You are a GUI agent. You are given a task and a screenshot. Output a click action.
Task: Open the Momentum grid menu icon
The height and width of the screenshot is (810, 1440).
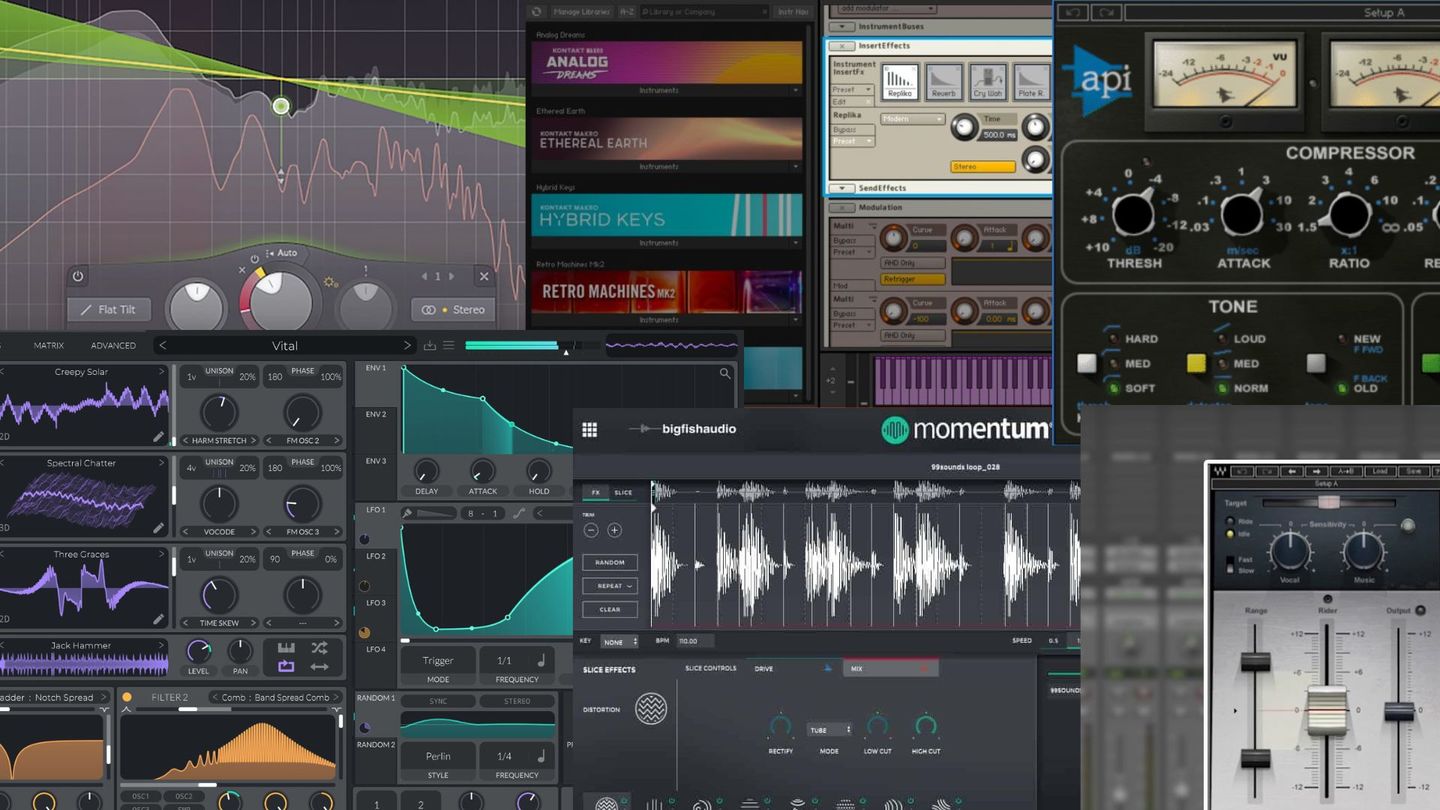tap(590, 430)
